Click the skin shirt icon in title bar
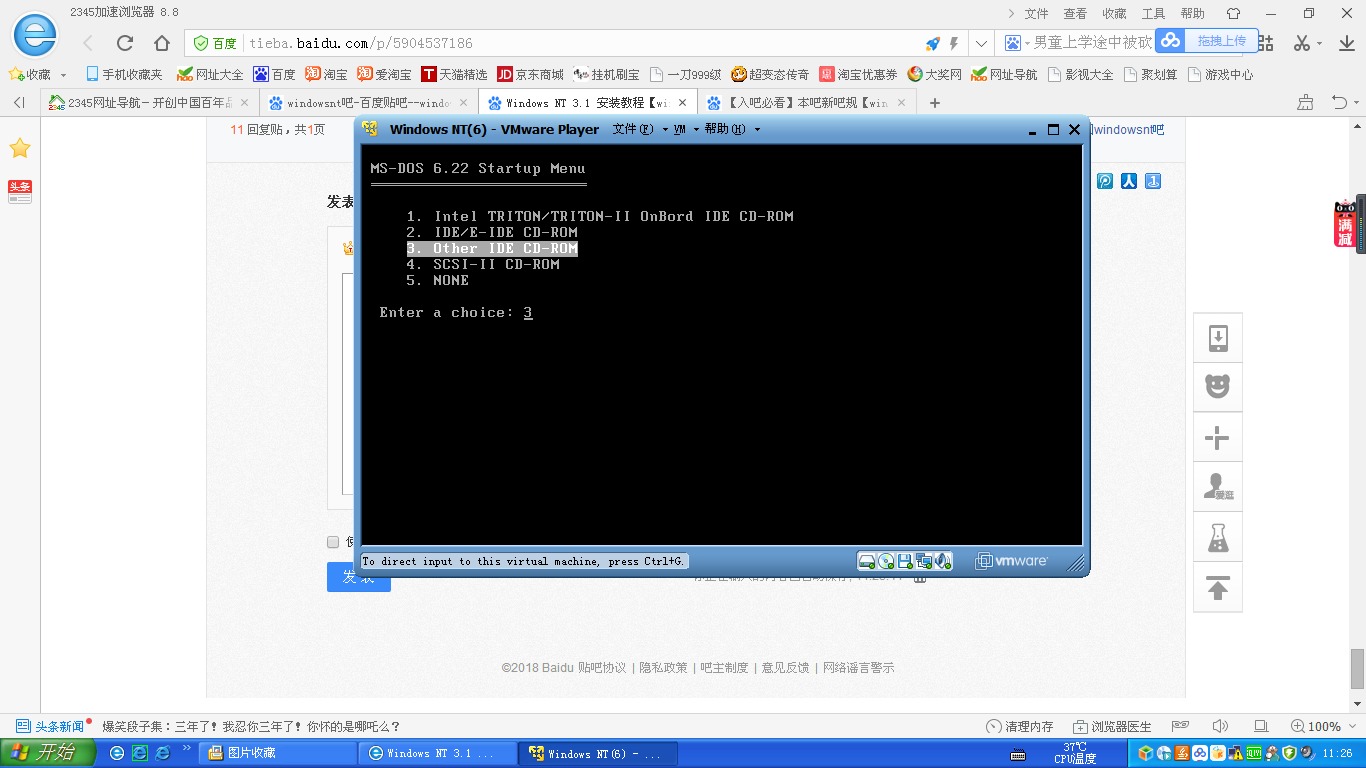Screen dimensions: 1366x768 (x=1233, y=14)
